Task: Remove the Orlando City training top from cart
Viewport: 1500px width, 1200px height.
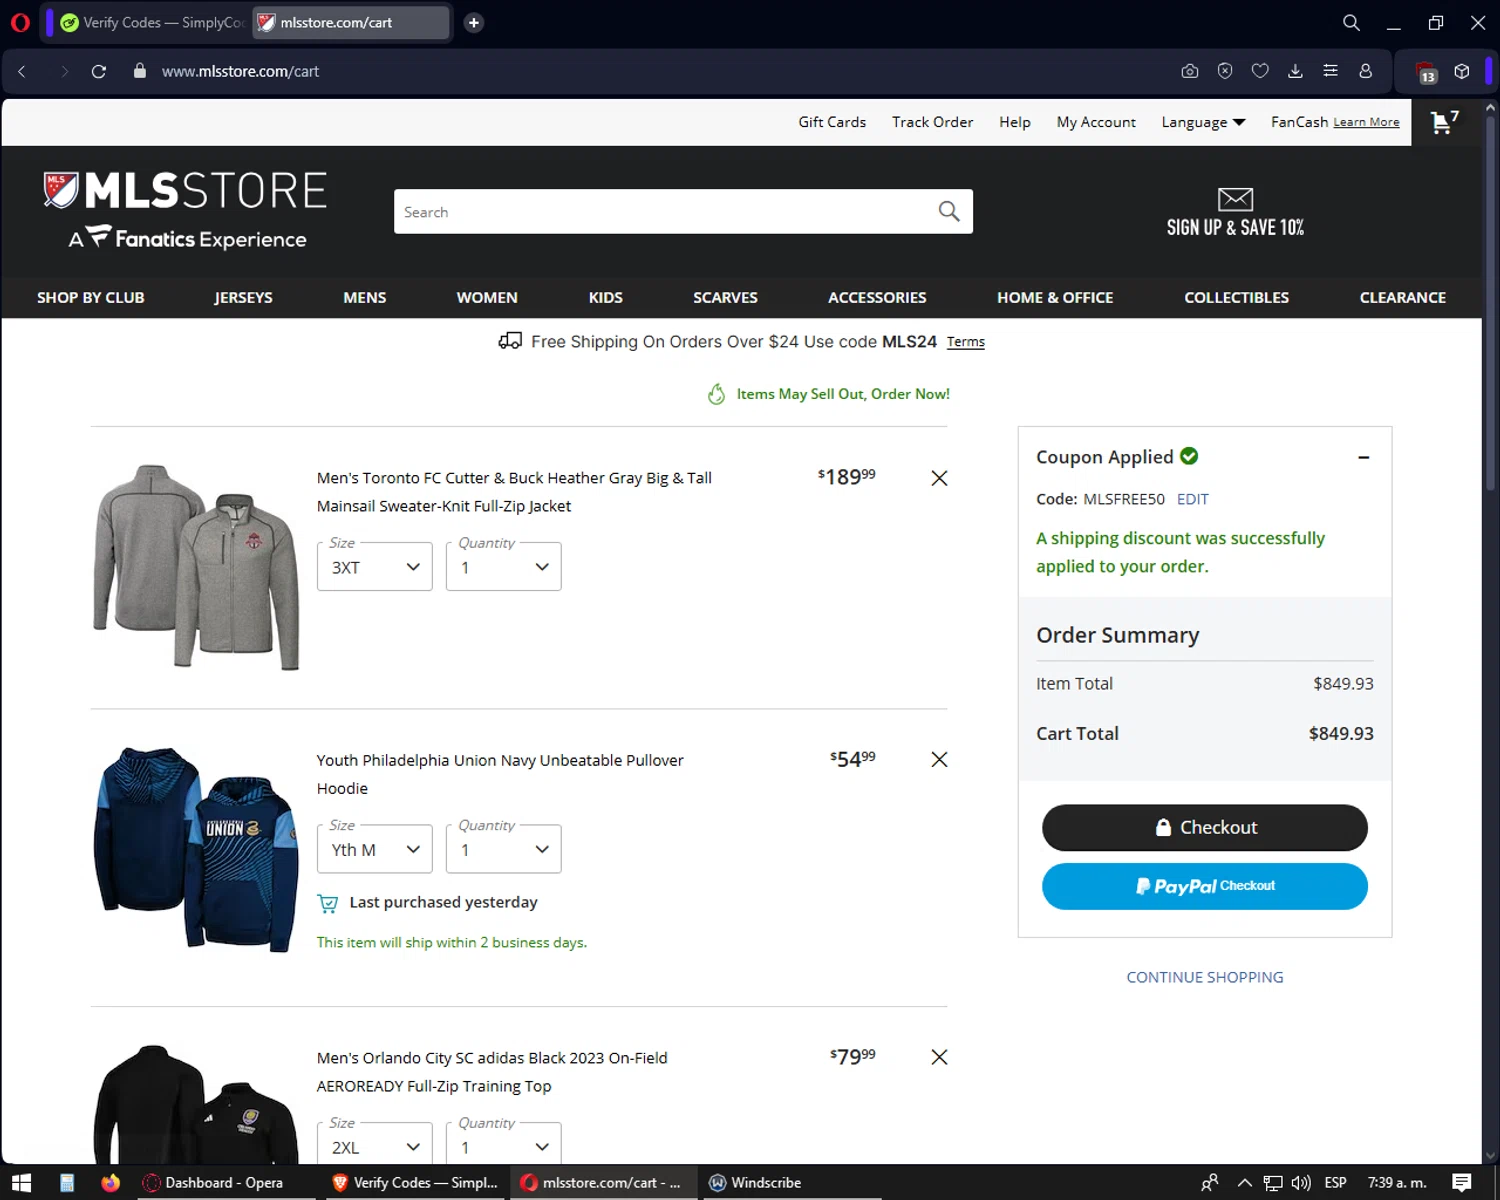Action: [x=939, y=1057]
